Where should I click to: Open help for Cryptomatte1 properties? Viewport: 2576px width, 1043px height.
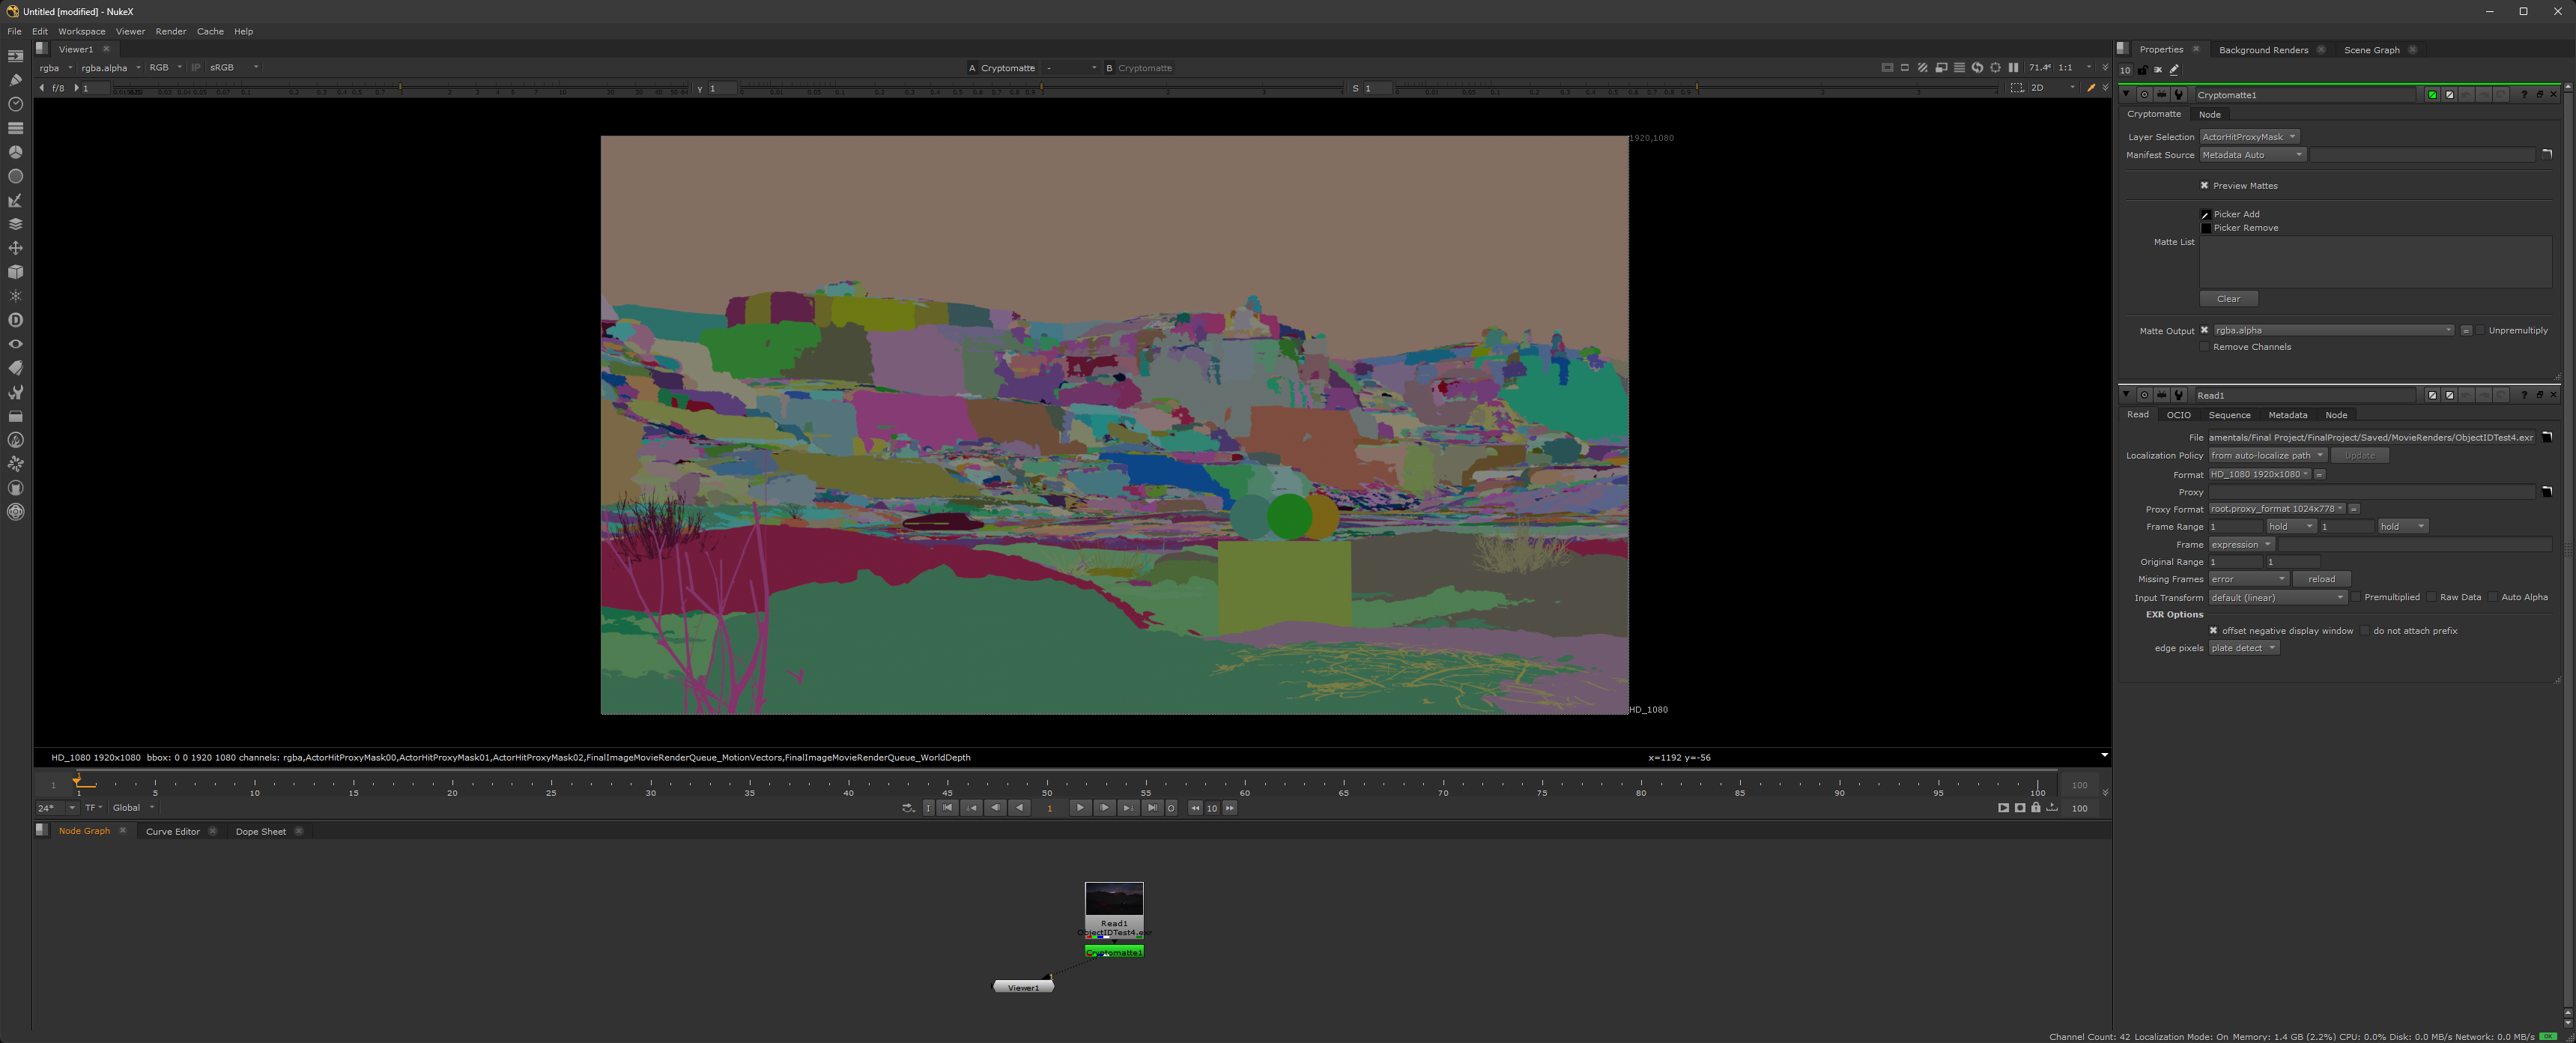point(2524,95)
